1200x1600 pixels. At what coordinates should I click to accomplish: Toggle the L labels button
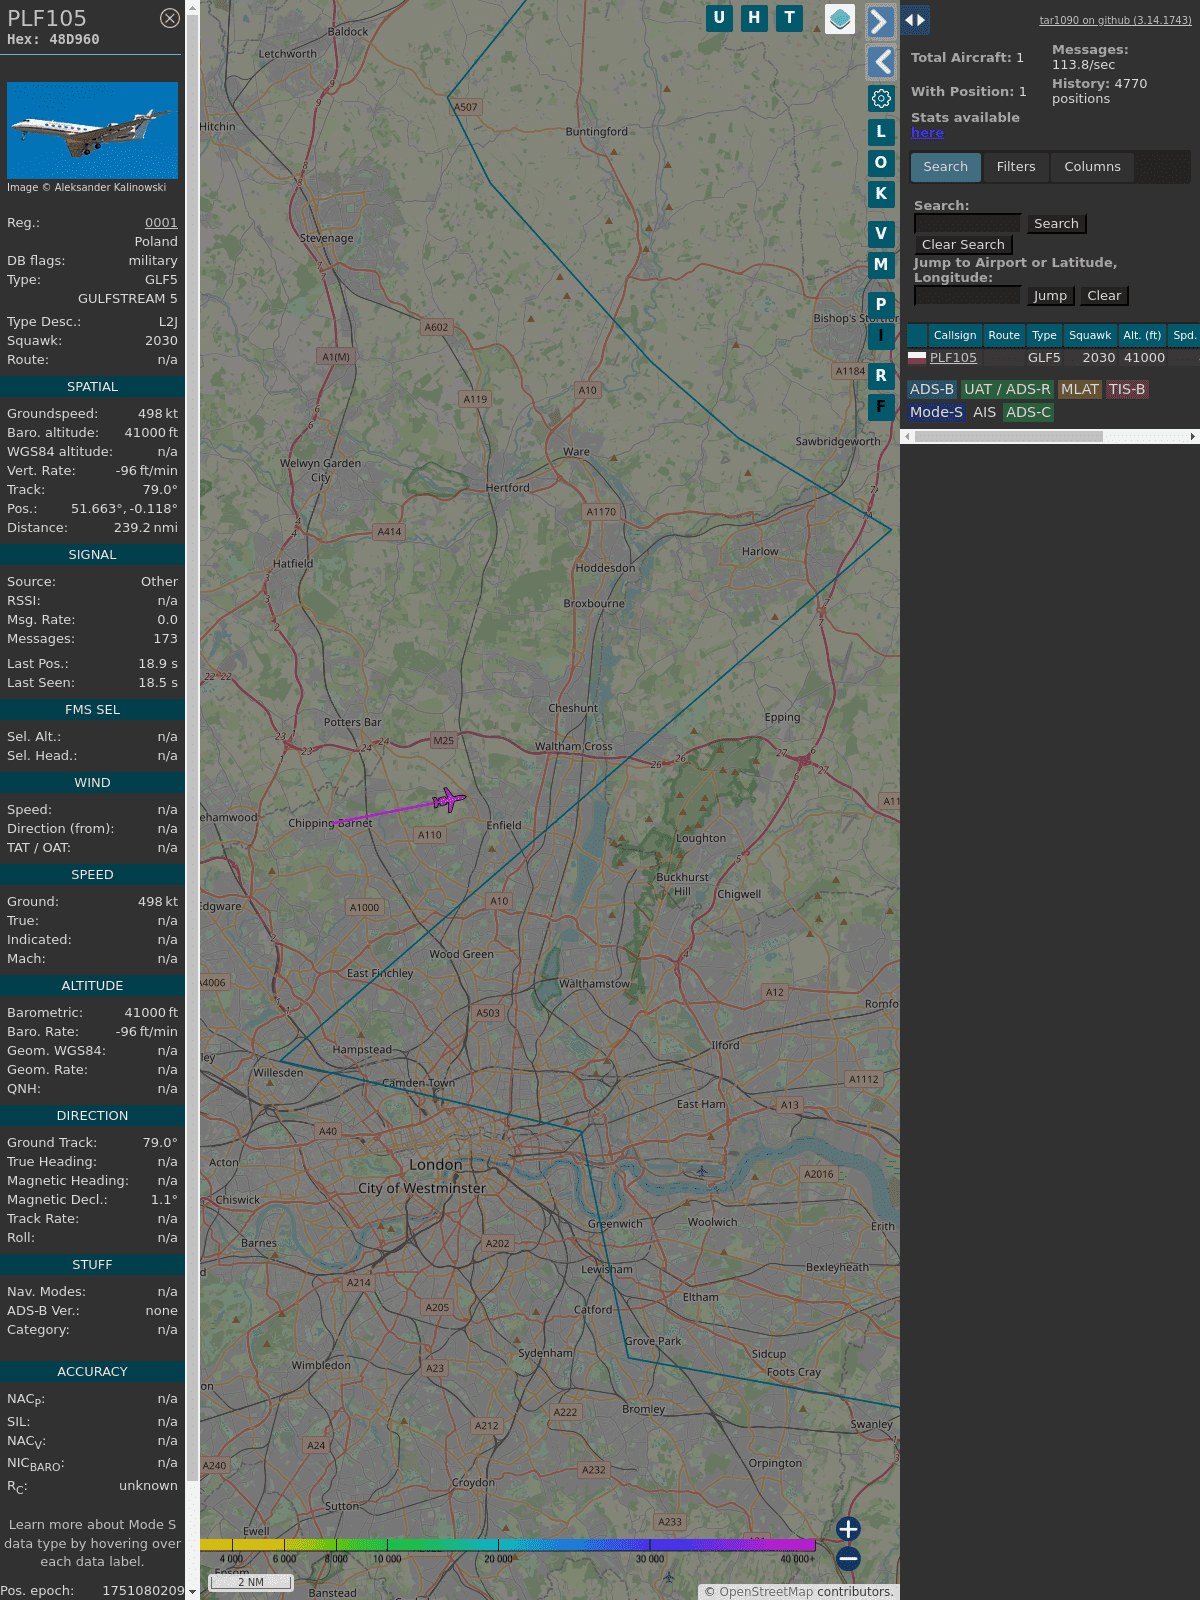pos(881,132)
